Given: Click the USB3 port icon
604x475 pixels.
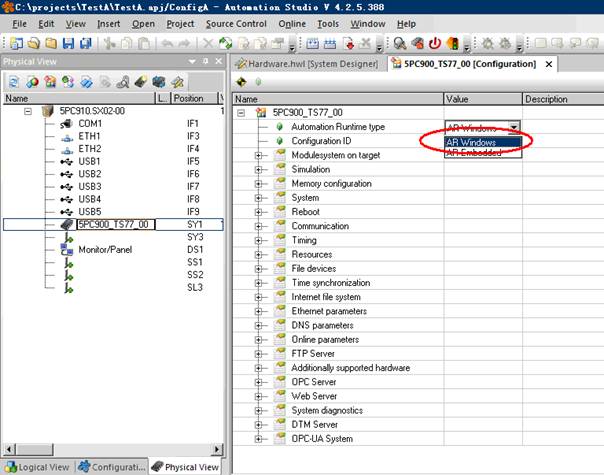Looking at the screenshot, I should [x=65, y=187].
